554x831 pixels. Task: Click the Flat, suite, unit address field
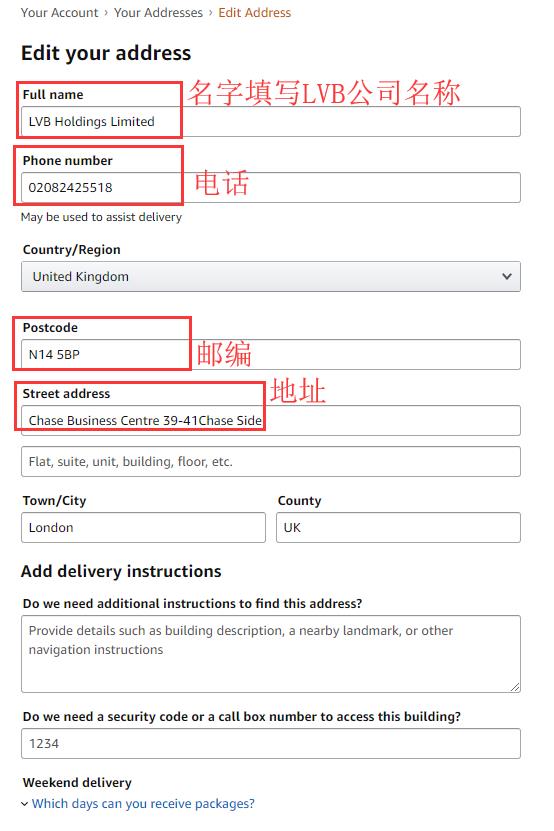click(270, 462)
